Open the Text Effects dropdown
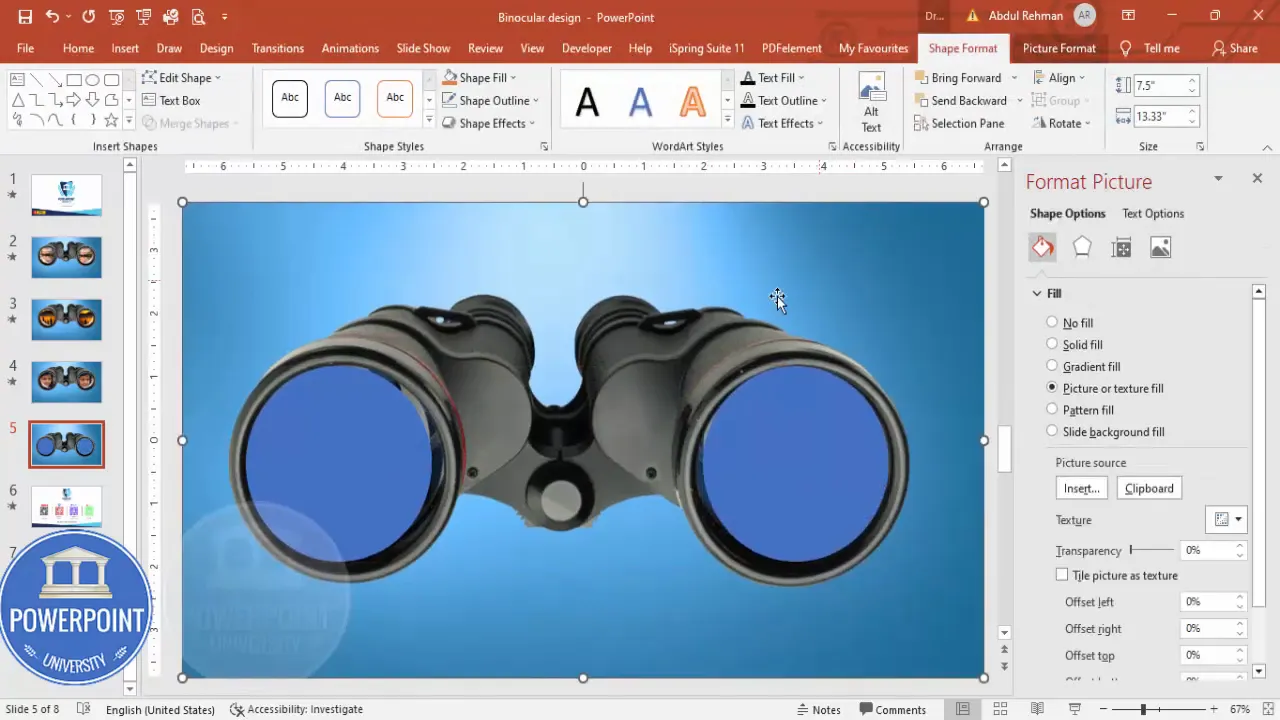 click(782, 123)
